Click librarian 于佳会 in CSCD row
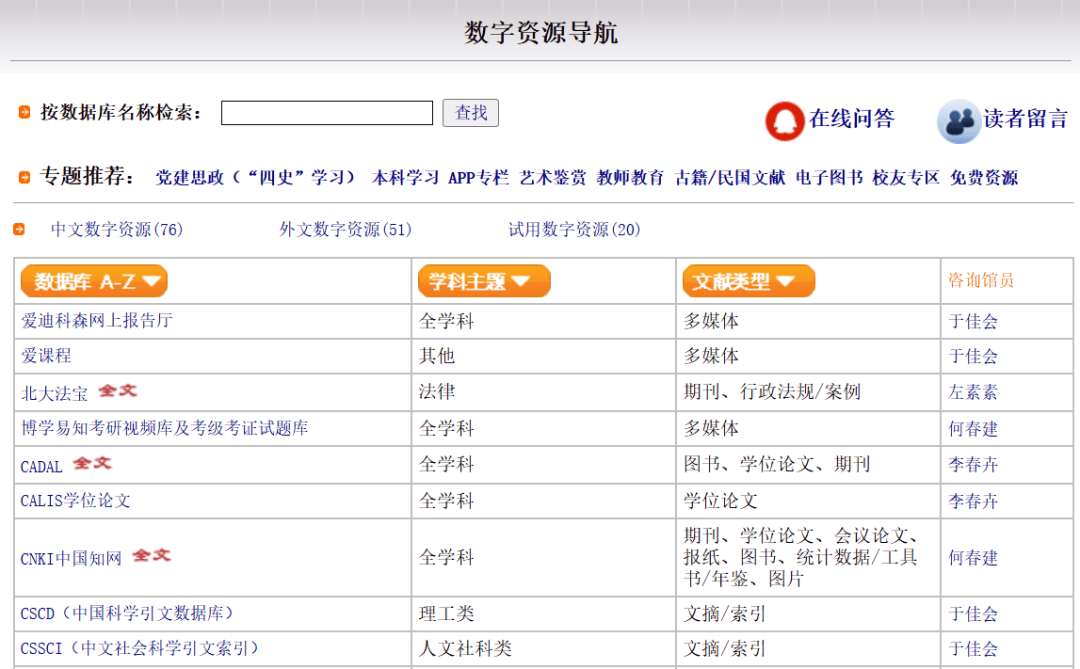The image size is (1080, 669). (973, 614)
